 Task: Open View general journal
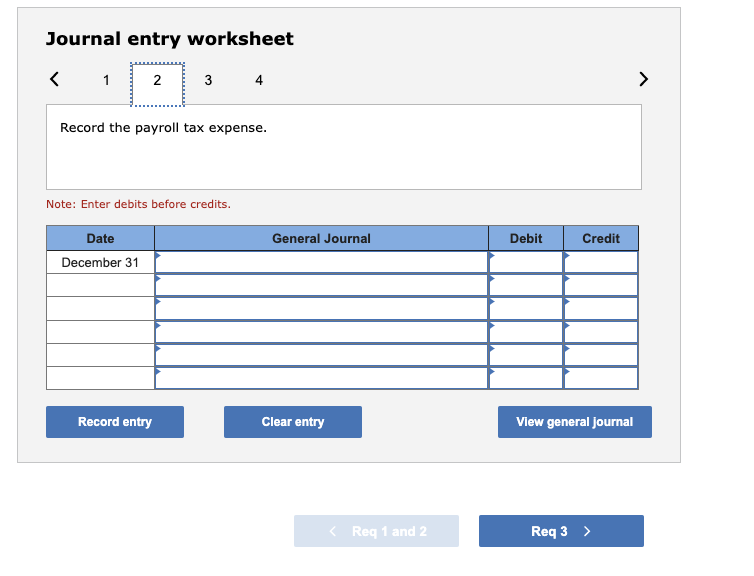click(575, 422)
